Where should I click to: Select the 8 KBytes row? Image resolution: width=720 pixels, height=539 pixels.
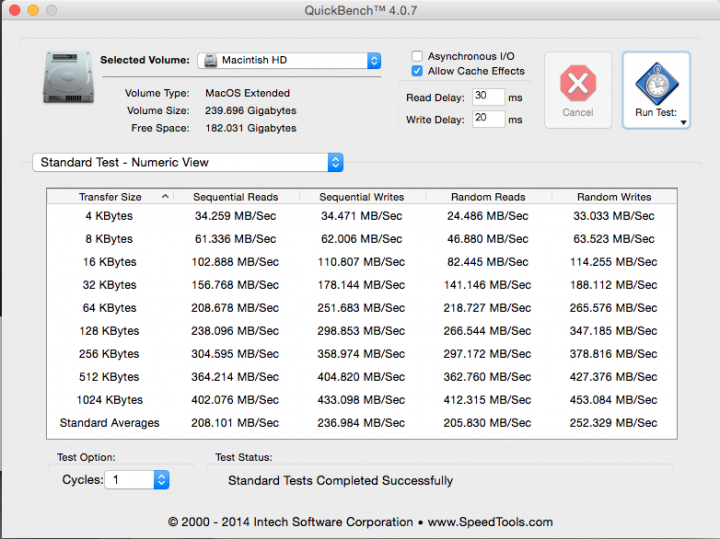click(x=362, y=239)
